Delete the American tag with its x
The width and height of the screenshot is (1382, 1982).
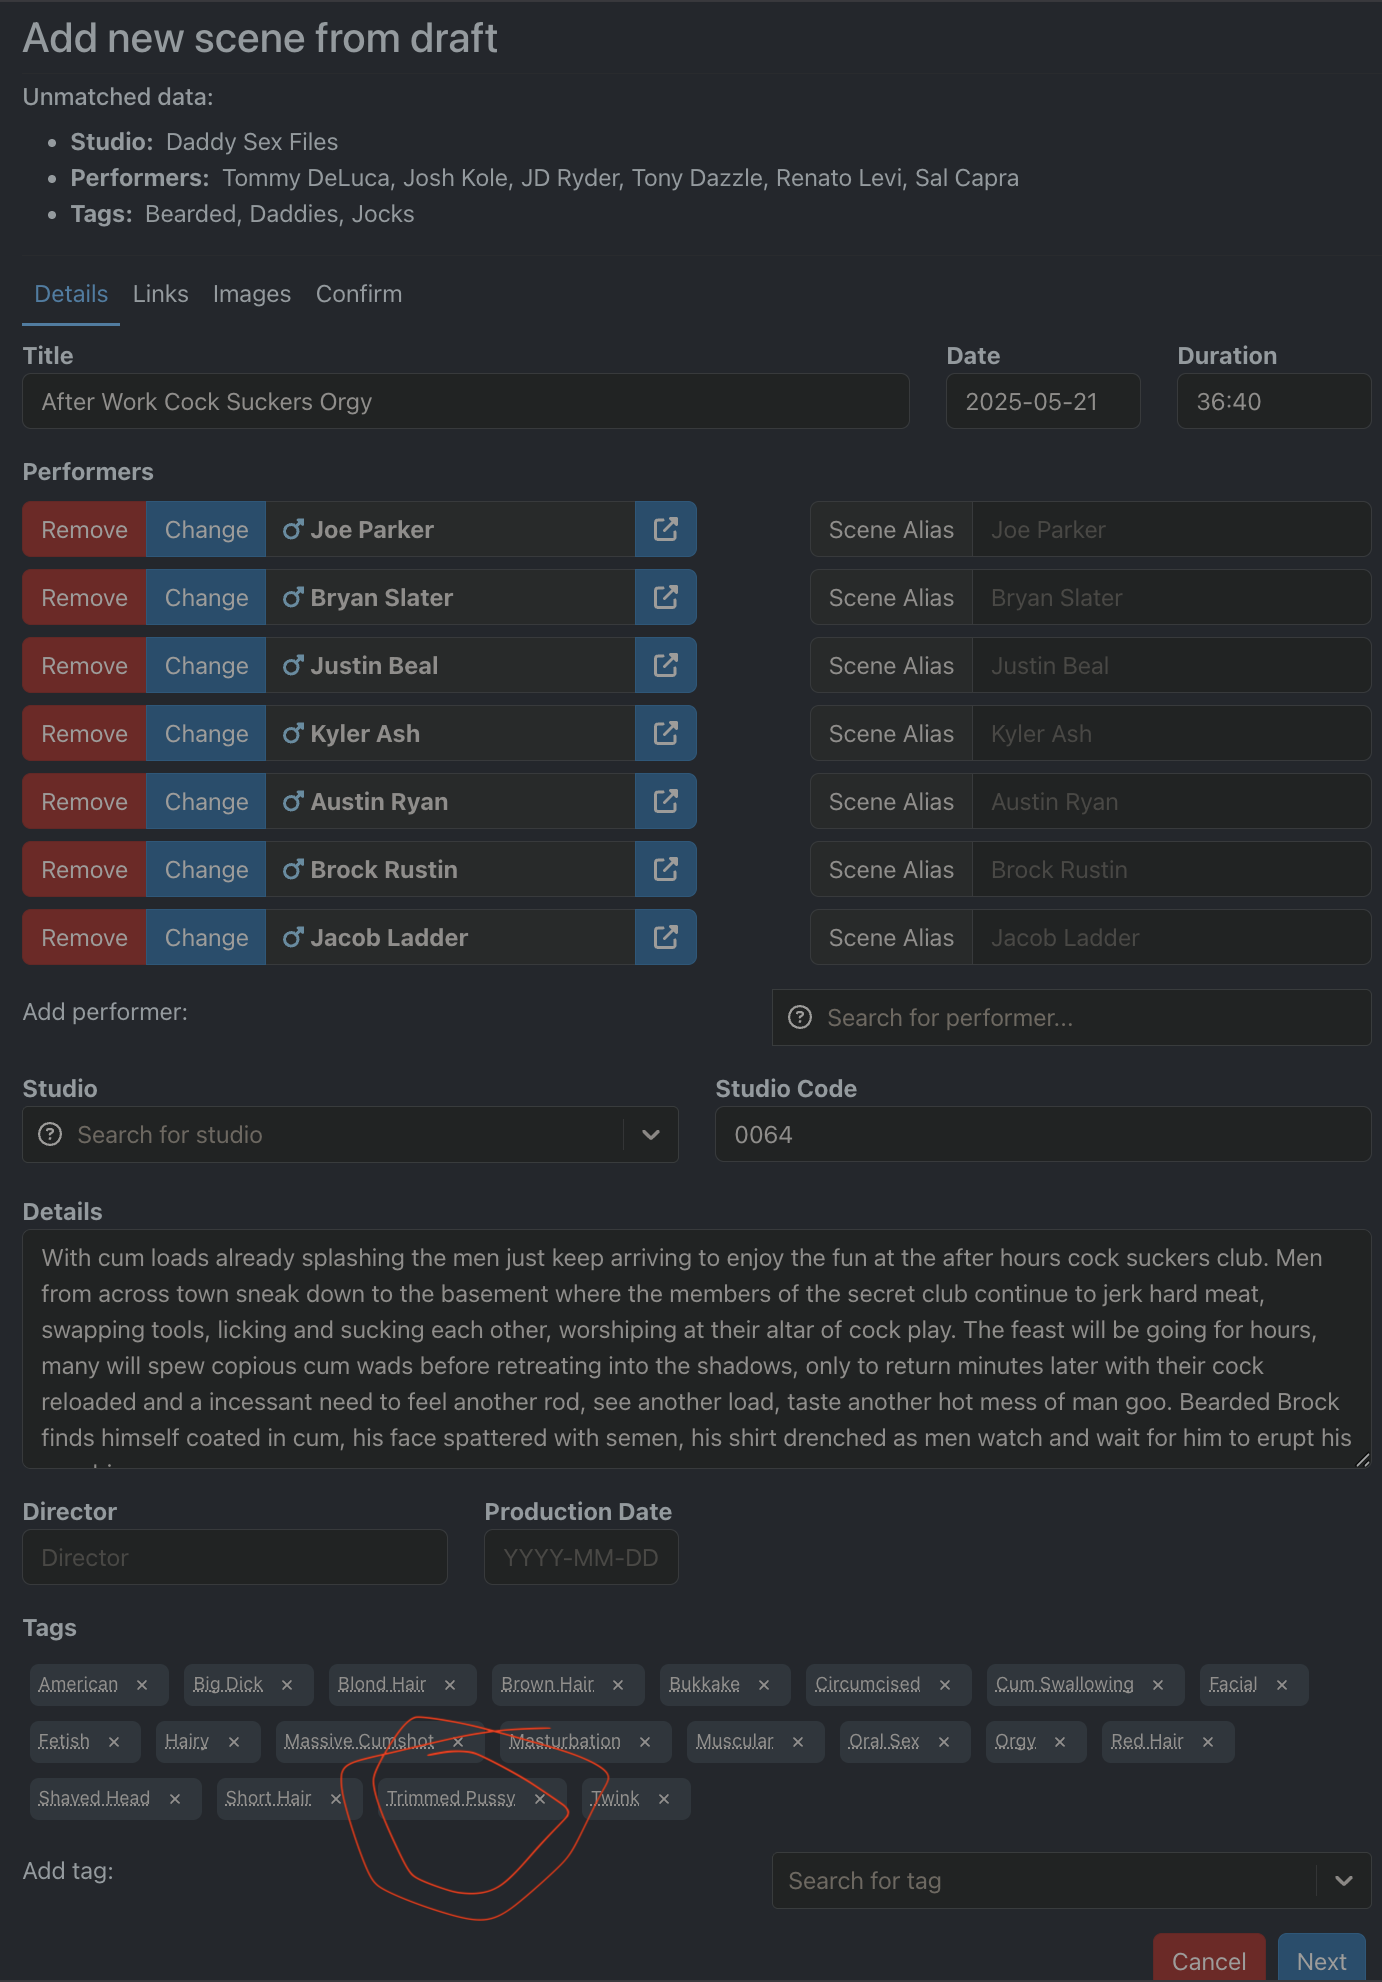[x=142, y=1685]
